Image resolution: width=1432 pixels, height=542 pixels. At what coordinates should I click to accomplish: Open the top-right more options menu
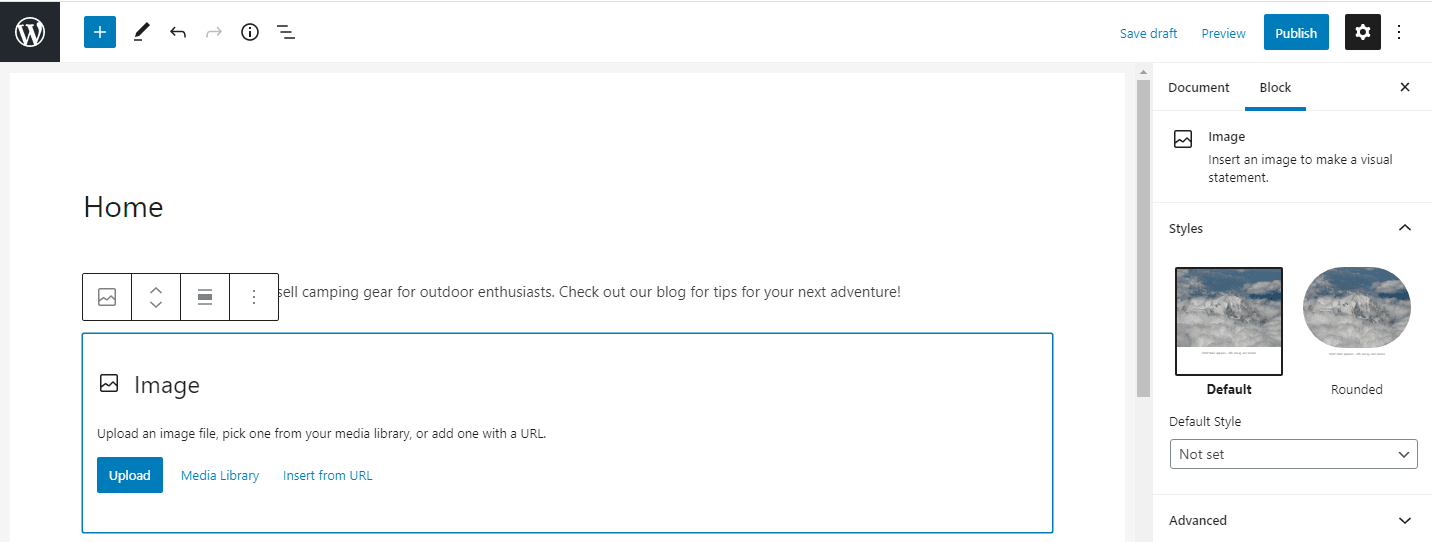(1399, 32)
